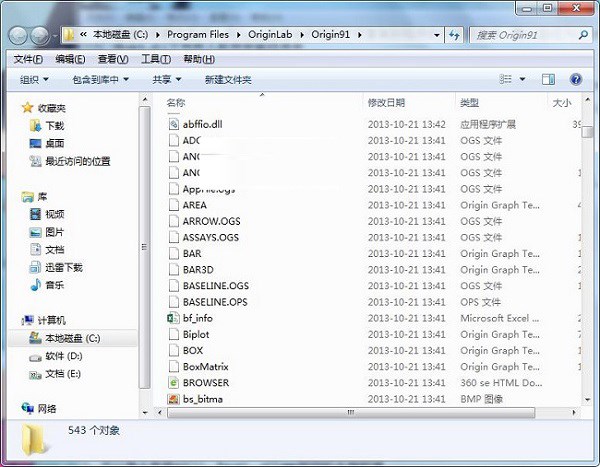Click the 图片 library icon
600x467 pixels.
(x=35, y=232)
